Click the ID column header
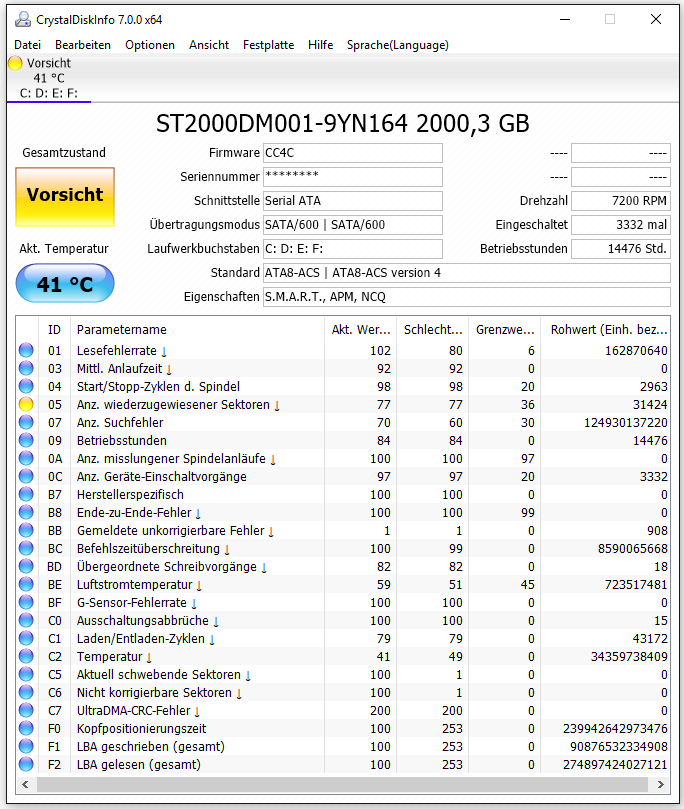 pyautogui.click(x=54, y=330)
